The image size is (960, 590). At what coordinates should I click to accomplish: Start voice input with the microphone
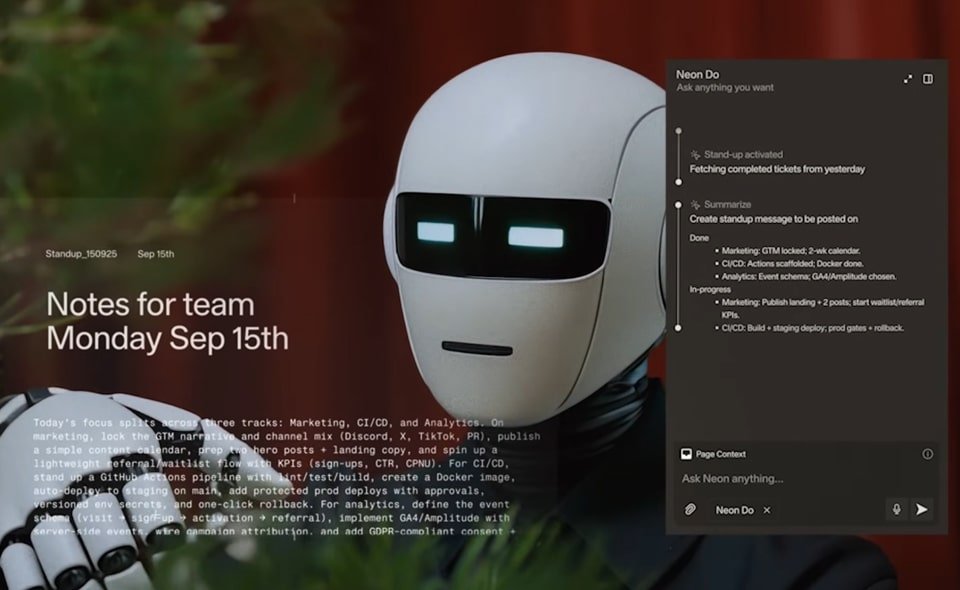(897, 509)
